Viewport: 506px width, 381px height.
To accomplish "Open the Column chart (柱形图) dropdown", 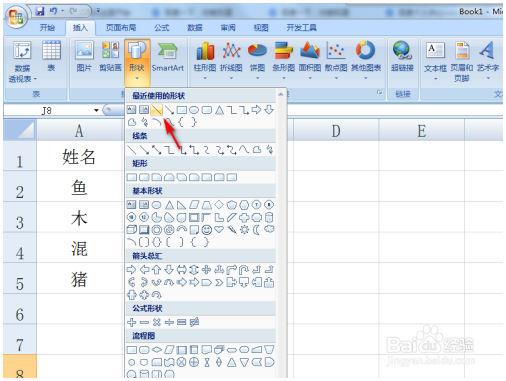I will coord(205,61).
